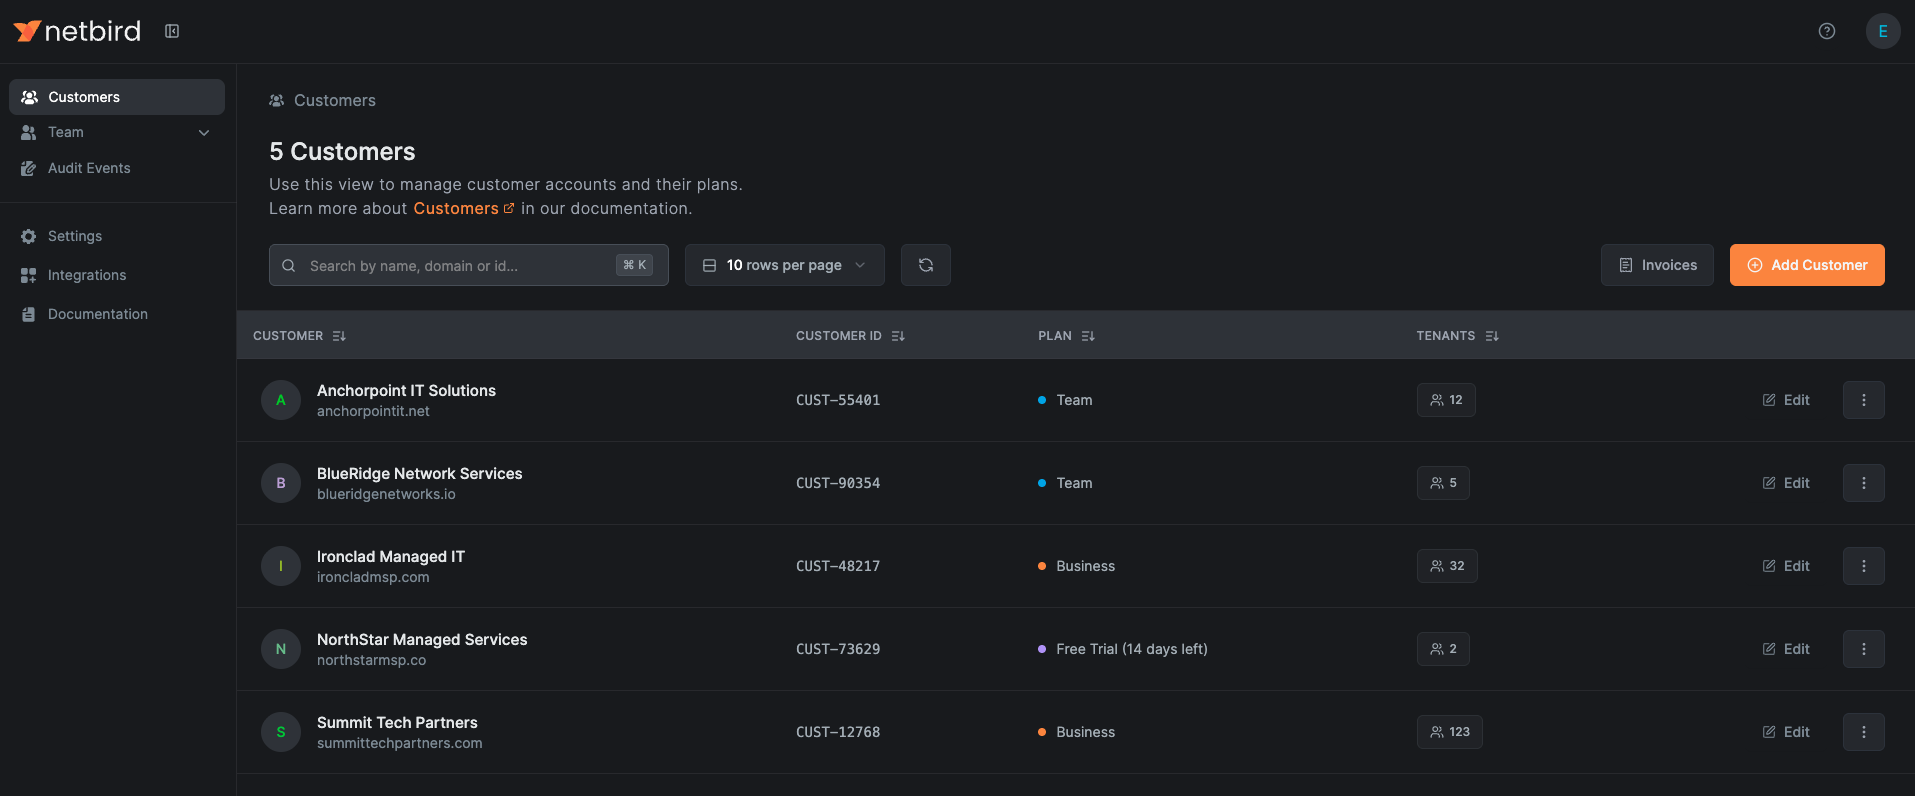This screenshot has width=1915, height=796.
Task: Collapse the sidebar with the panel icon
Action: (x=172, y=31)
